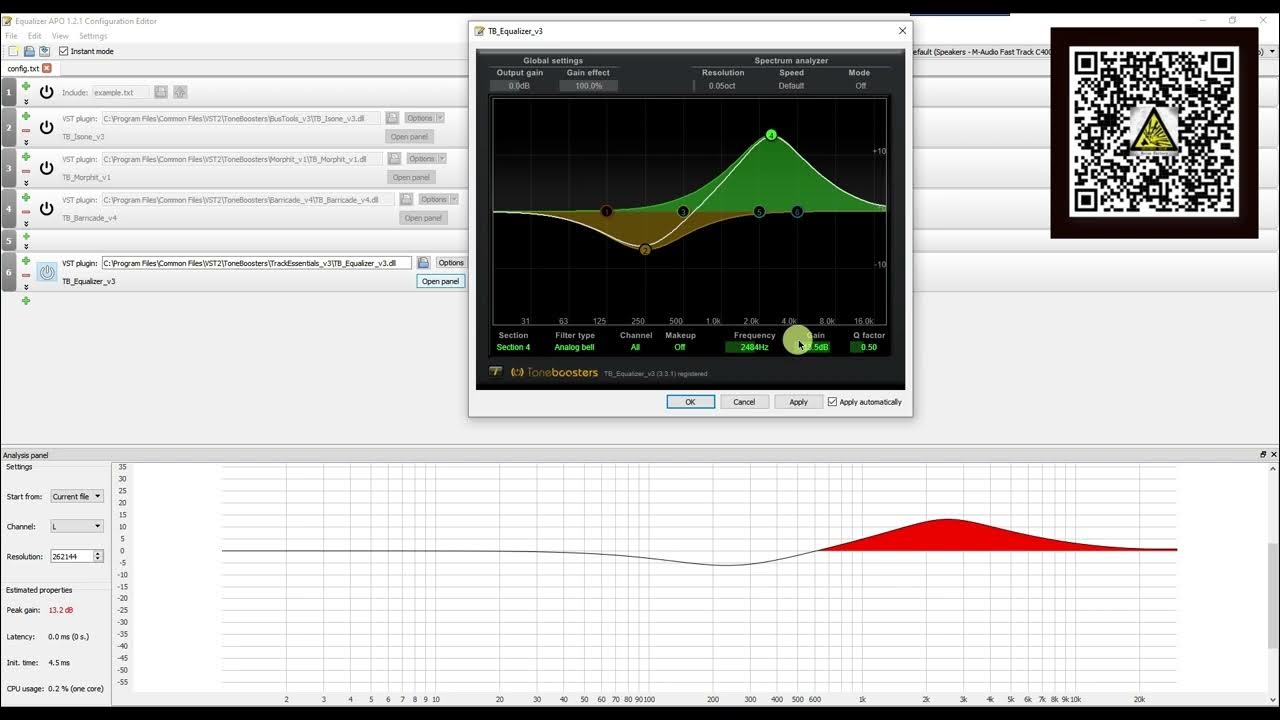Create a new configuration file from toolbar

pos(13,51)
